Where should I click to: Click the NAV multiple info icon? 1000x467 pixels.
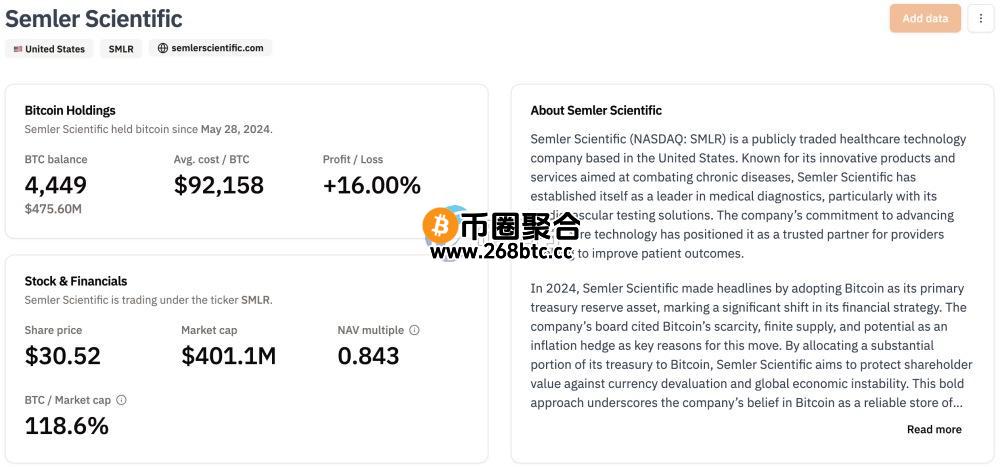click(x=415, y=330)
